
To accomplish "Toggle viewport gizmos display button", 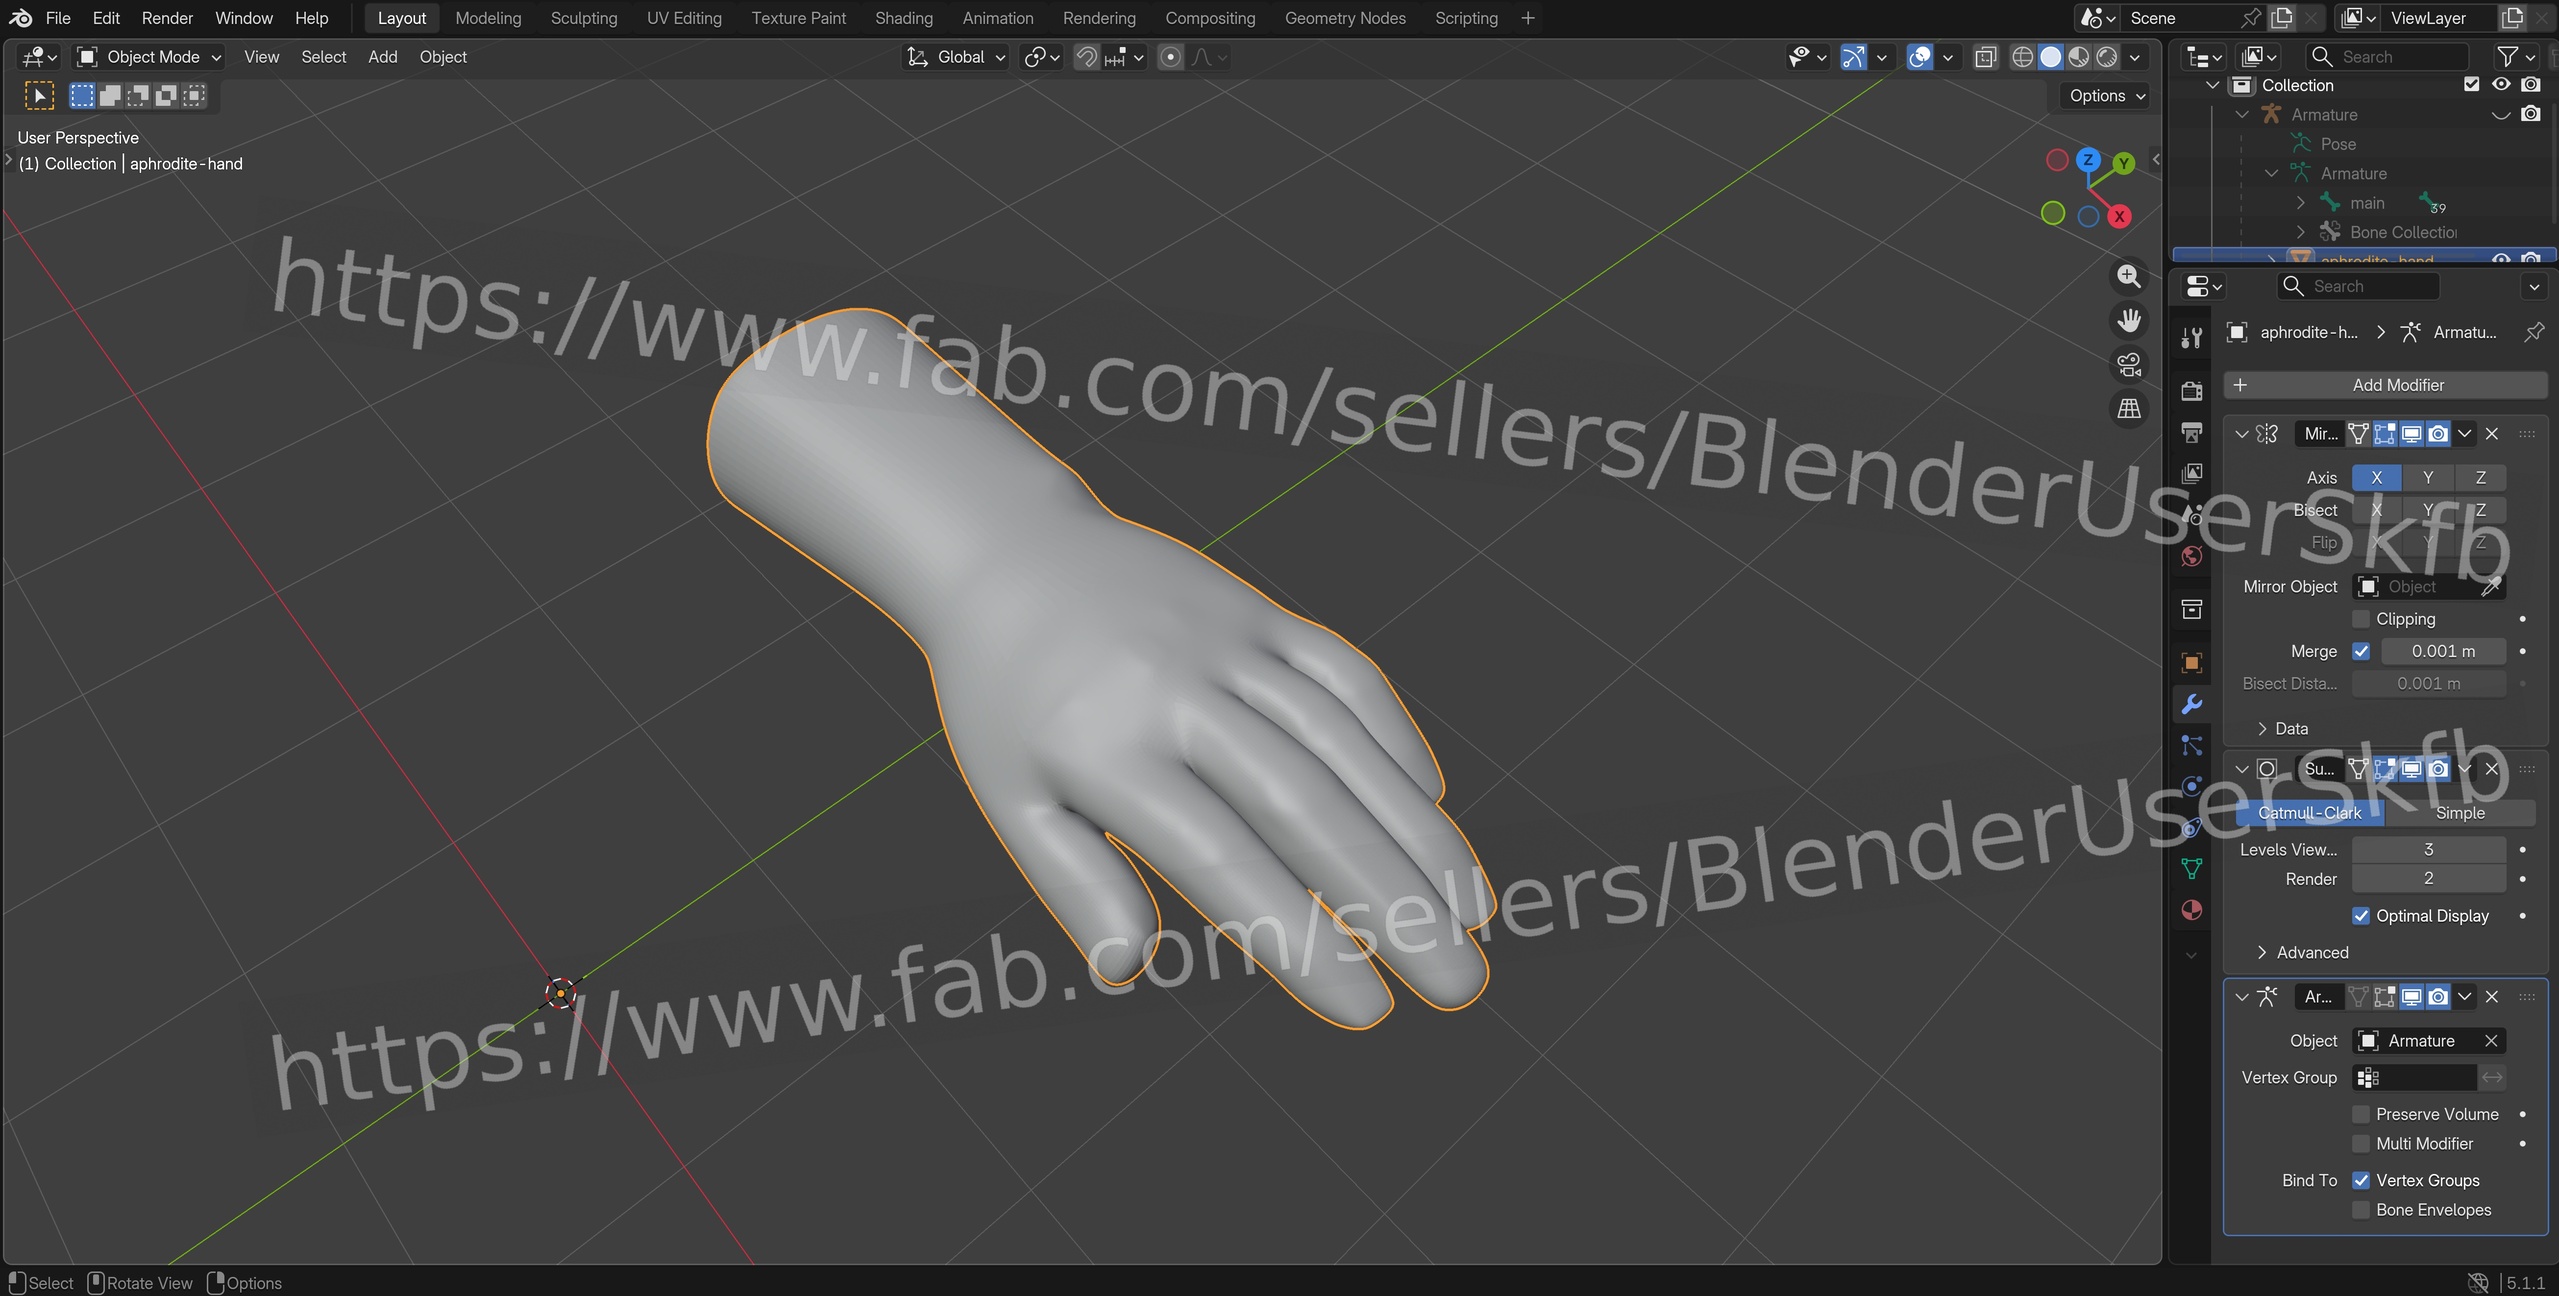I will [1853, 57].
